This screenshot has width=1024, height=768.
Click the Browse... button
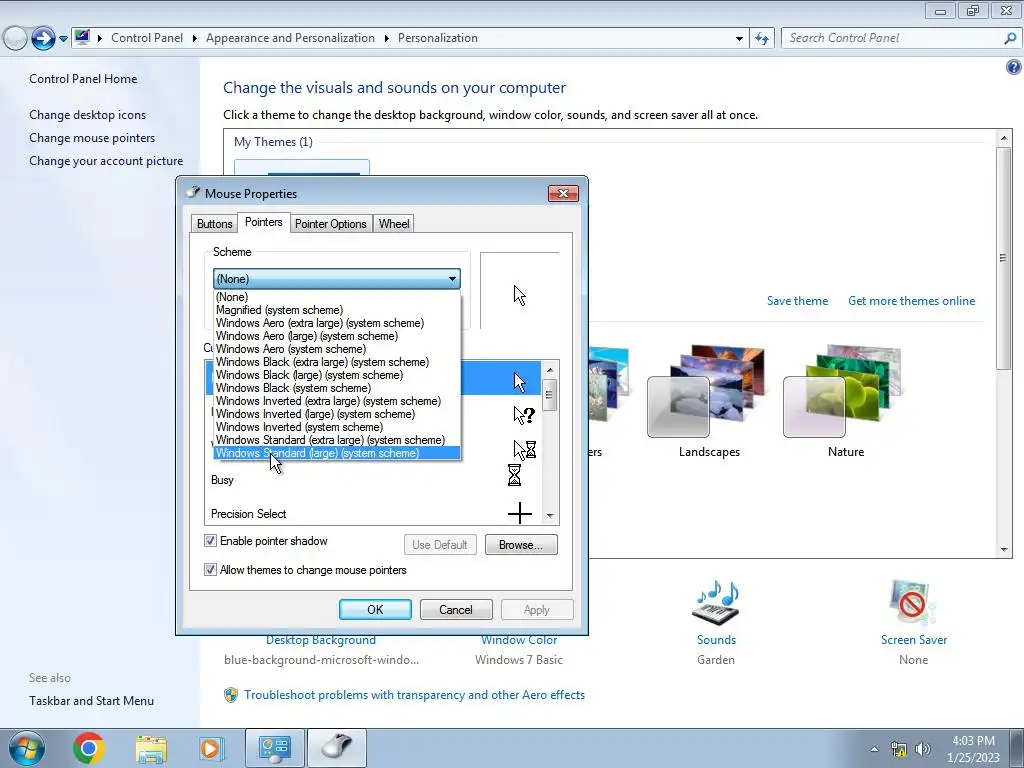tap(521, 545)
